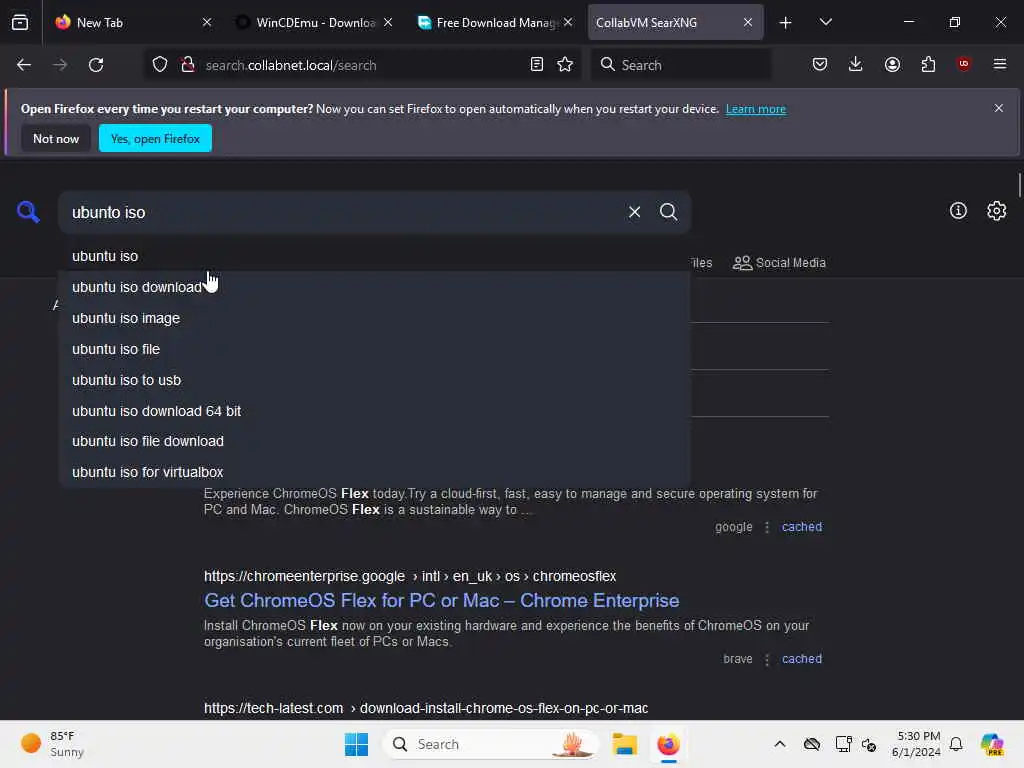Choose suggestion 'ubuntu iso'
The image size is (1024, 768).
375,256
